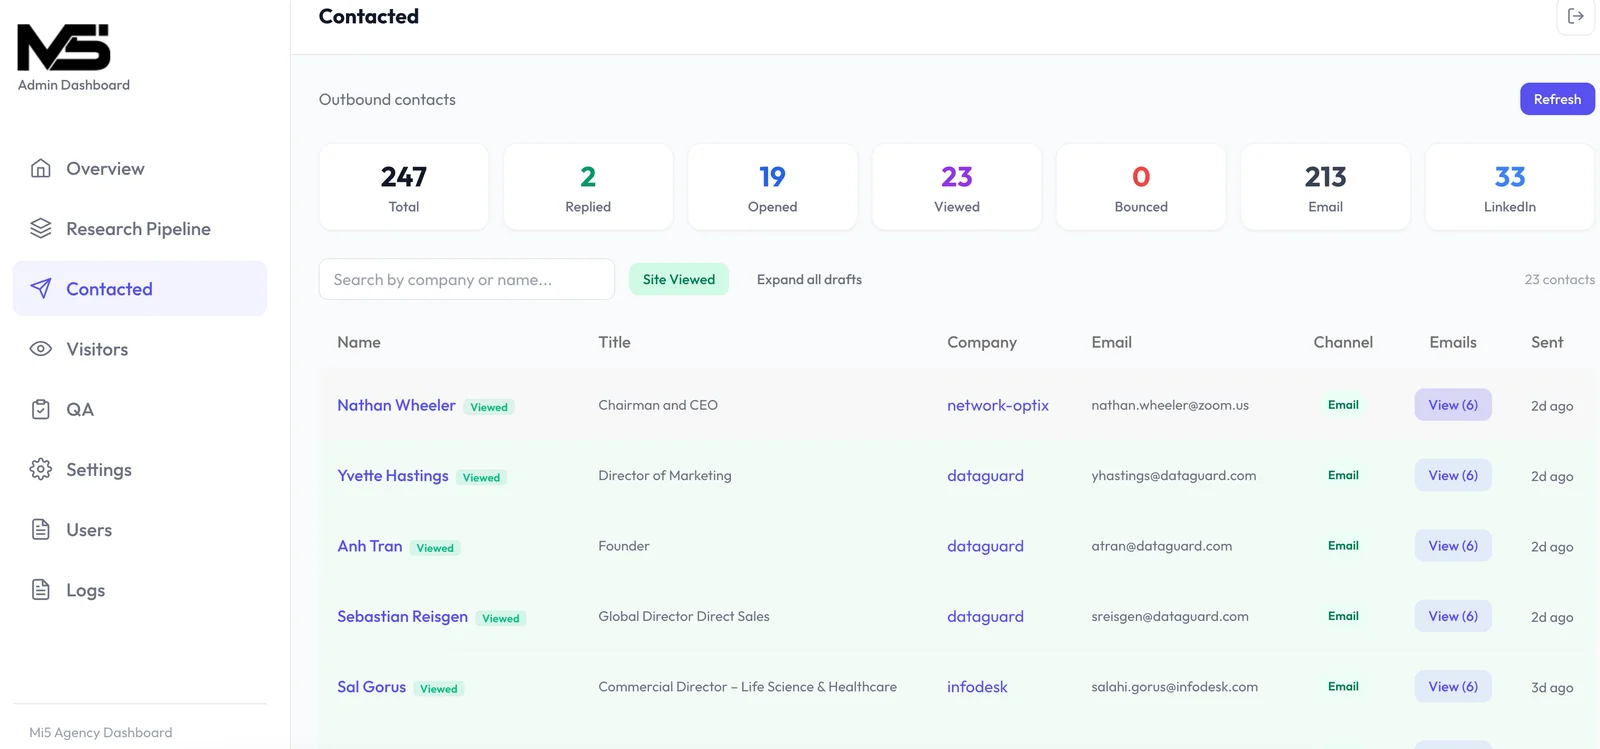
Task: Click the Channel column header
Action: tap(1343, 342)
